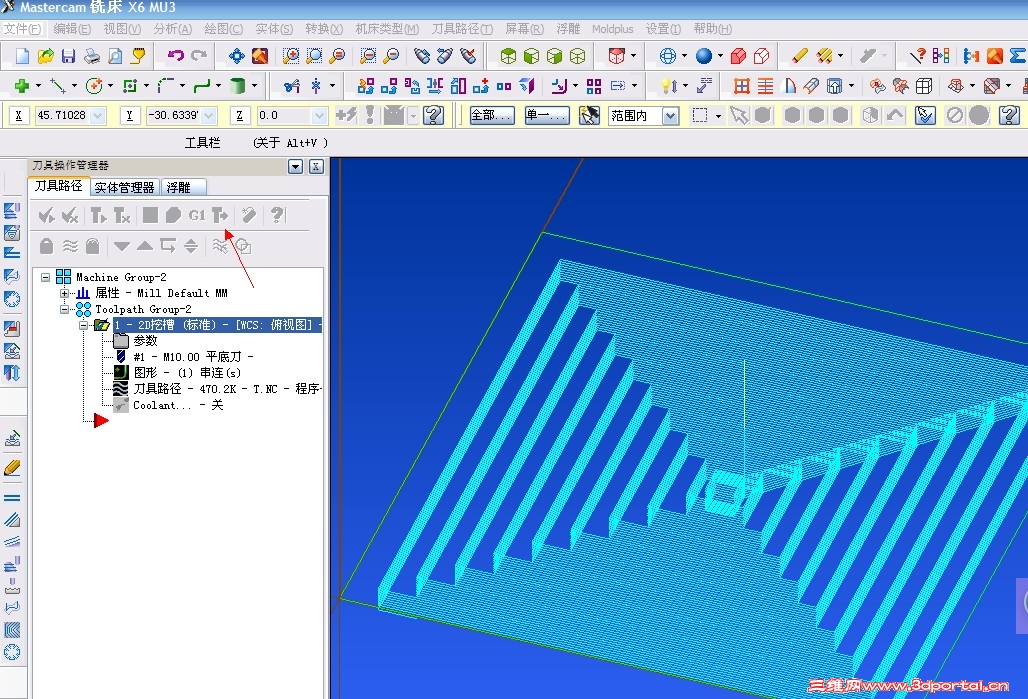Click the X coordinate label button

(x=18, y=116)
